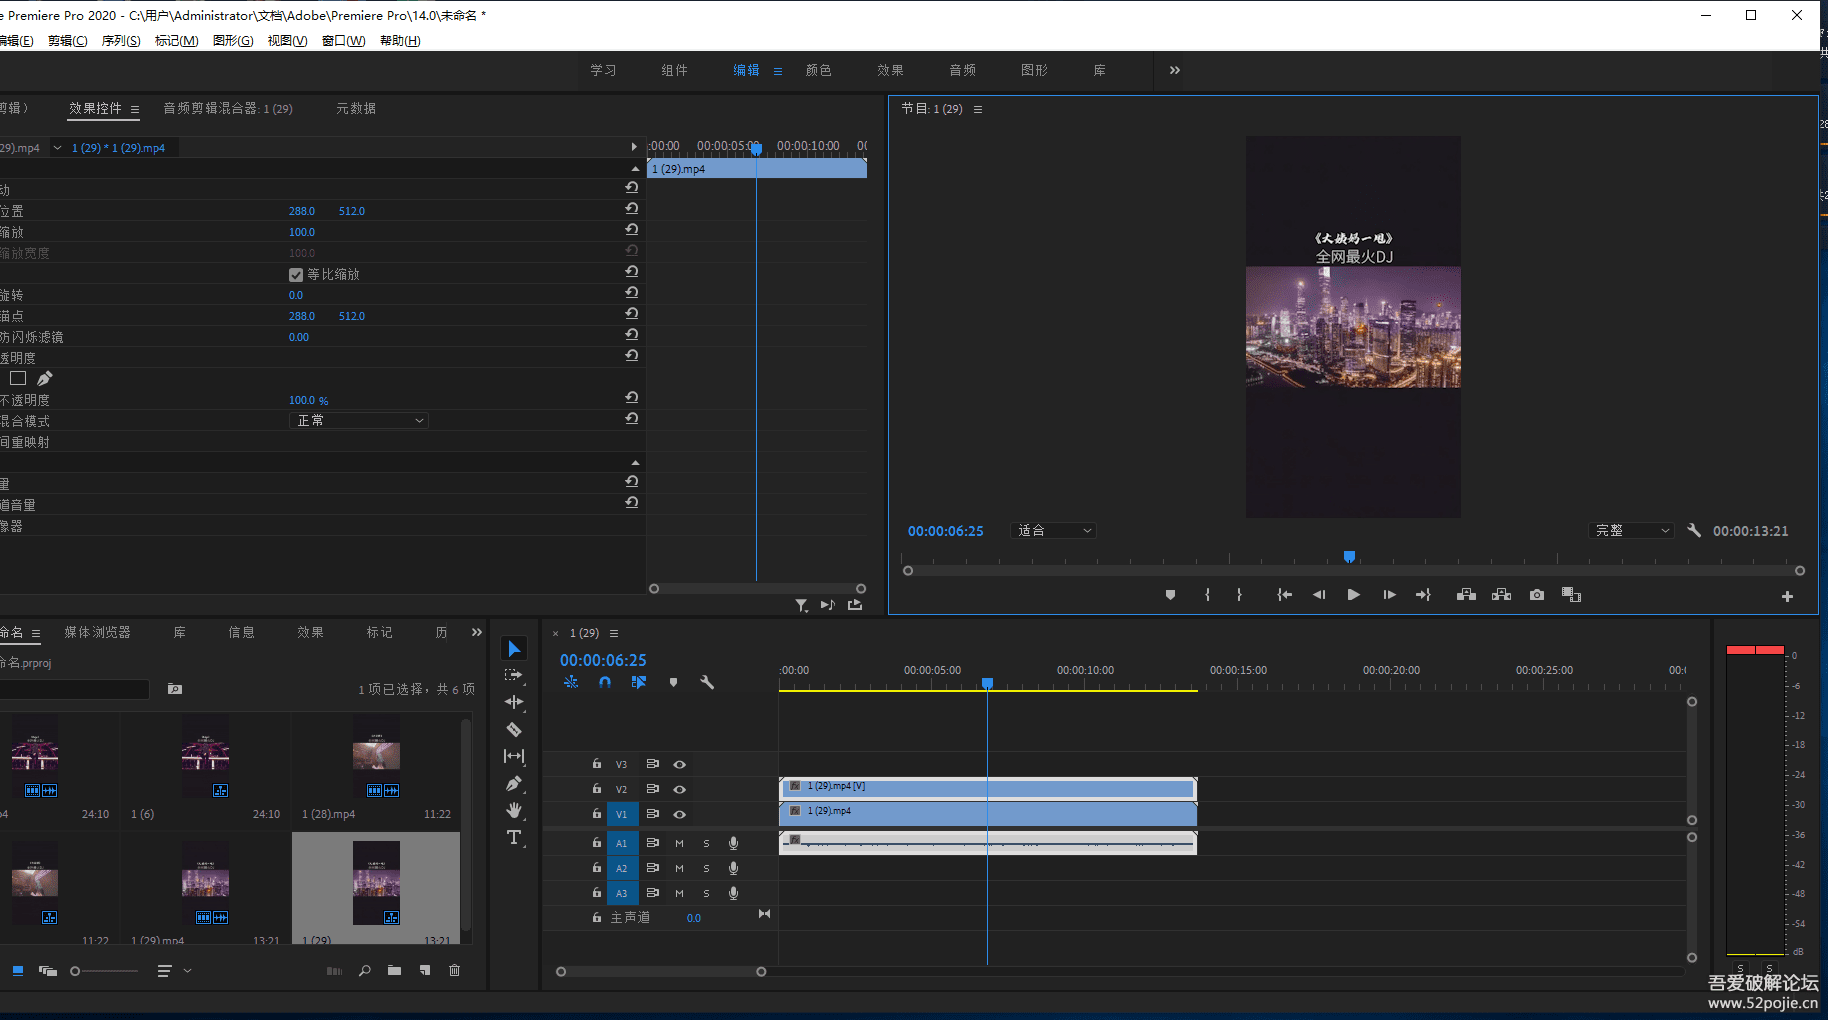Open the source clip dropdown arrow

57,148
